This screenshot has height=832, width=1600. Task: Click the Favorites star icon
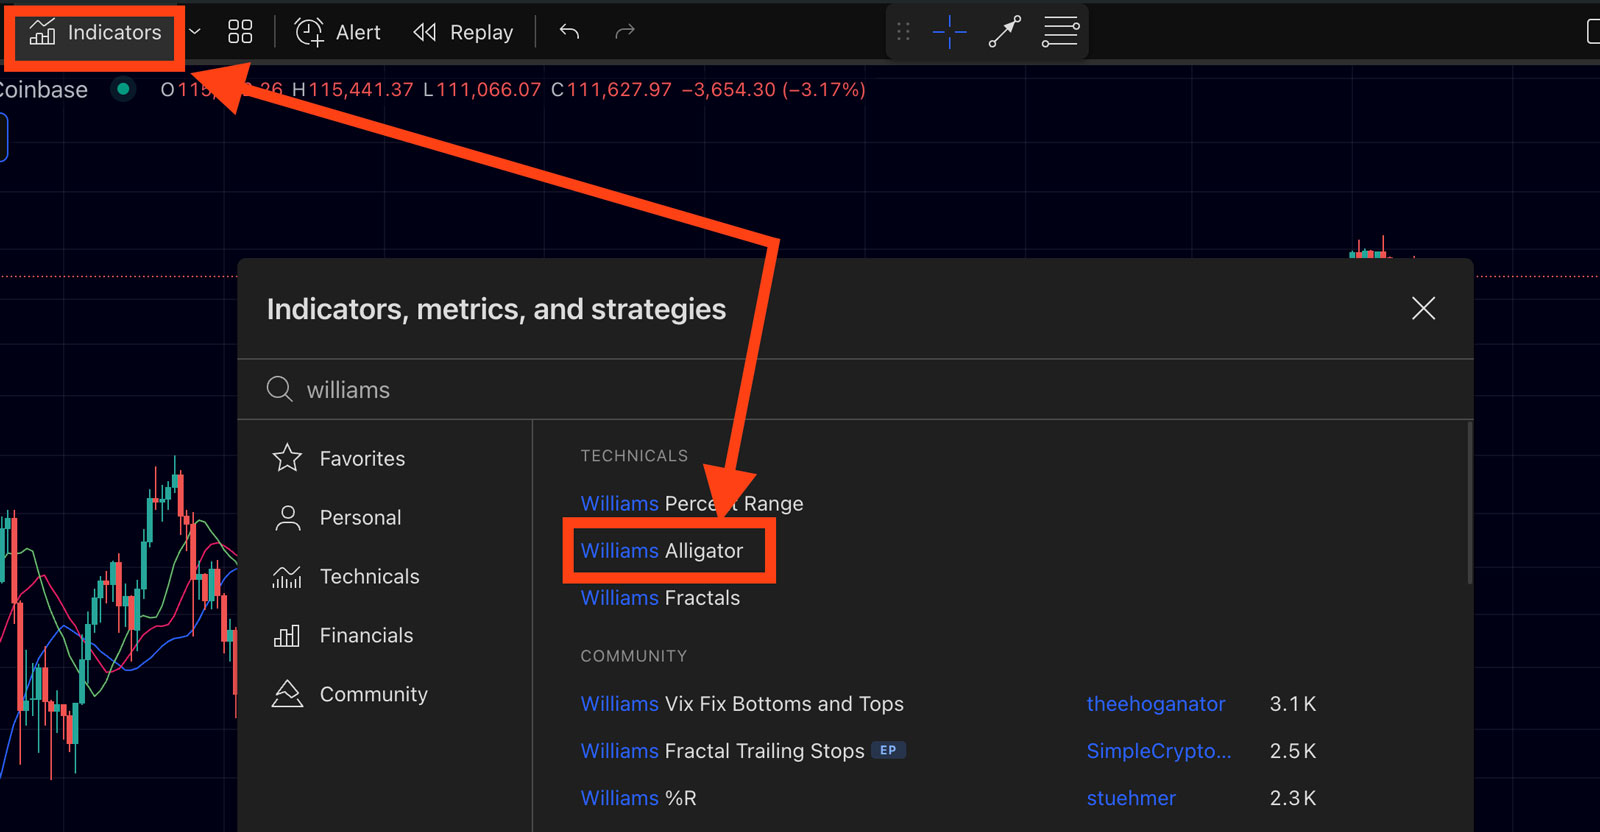click(287, 458)
